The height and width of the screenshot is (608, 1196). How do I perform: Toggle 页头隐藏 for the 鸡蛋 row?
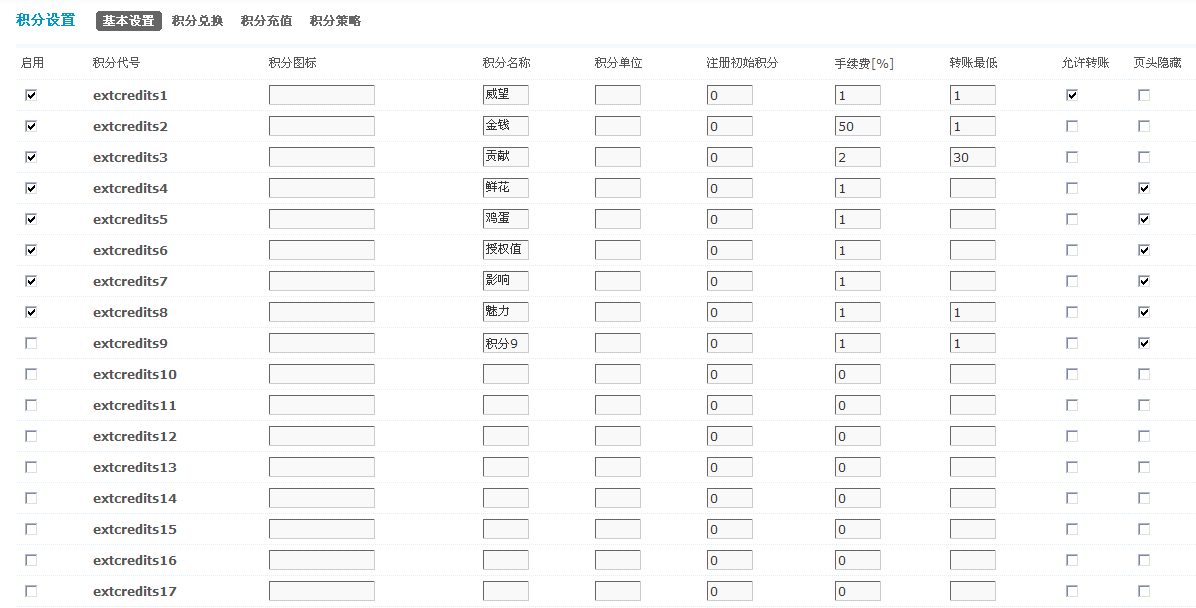tap(1143, 218)
